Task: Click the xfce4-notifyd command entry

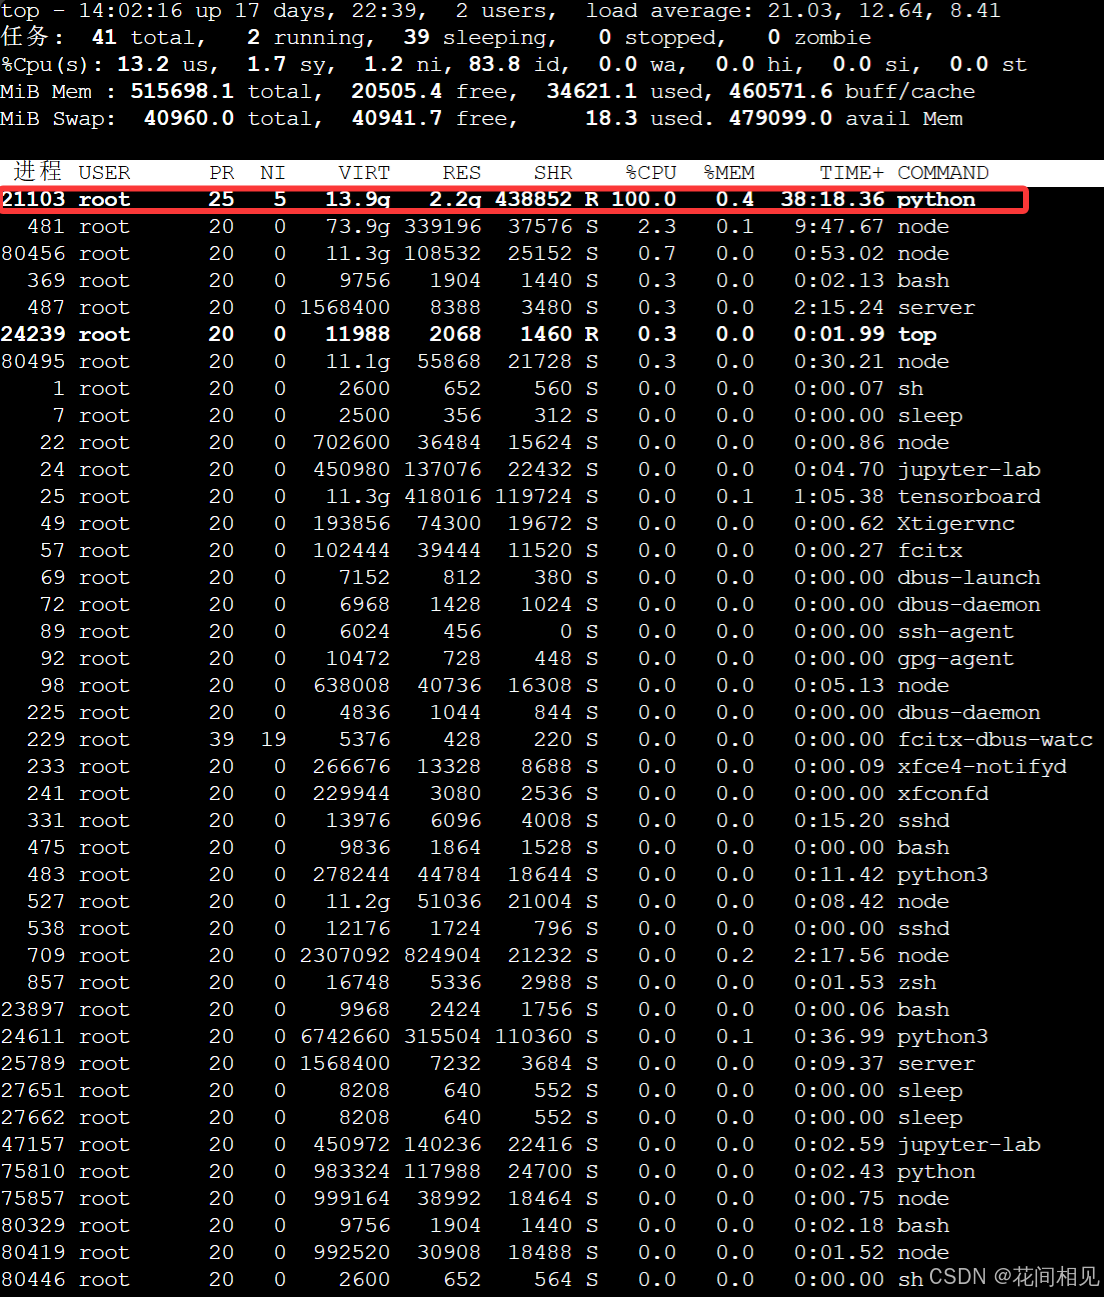Action: click(982, 766)
